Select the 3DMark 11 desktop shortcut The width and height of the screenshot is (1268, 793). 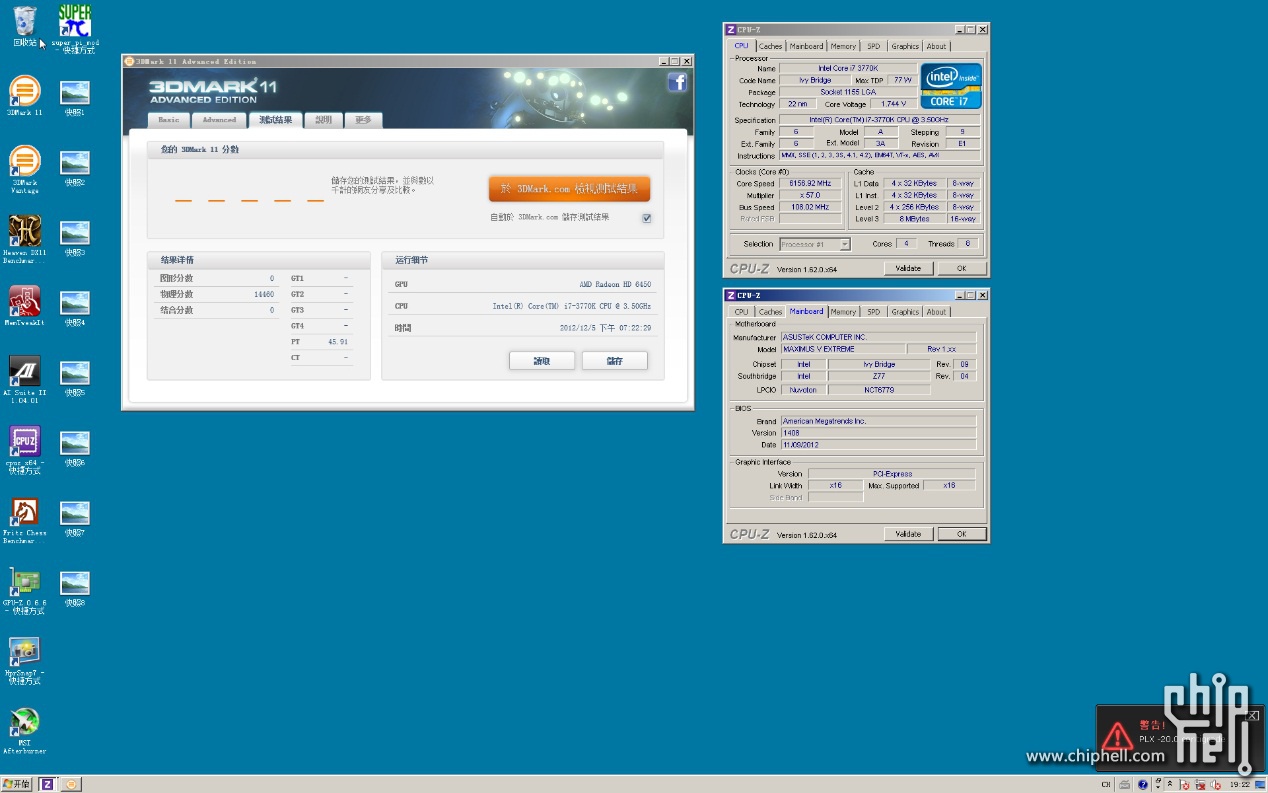pos(25,96)
